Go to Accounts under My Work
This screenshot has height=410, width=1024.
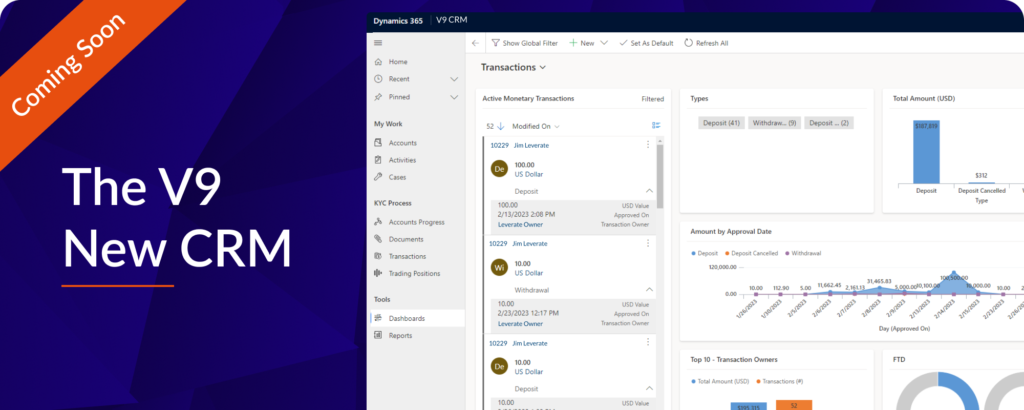[x=403, y=143]
